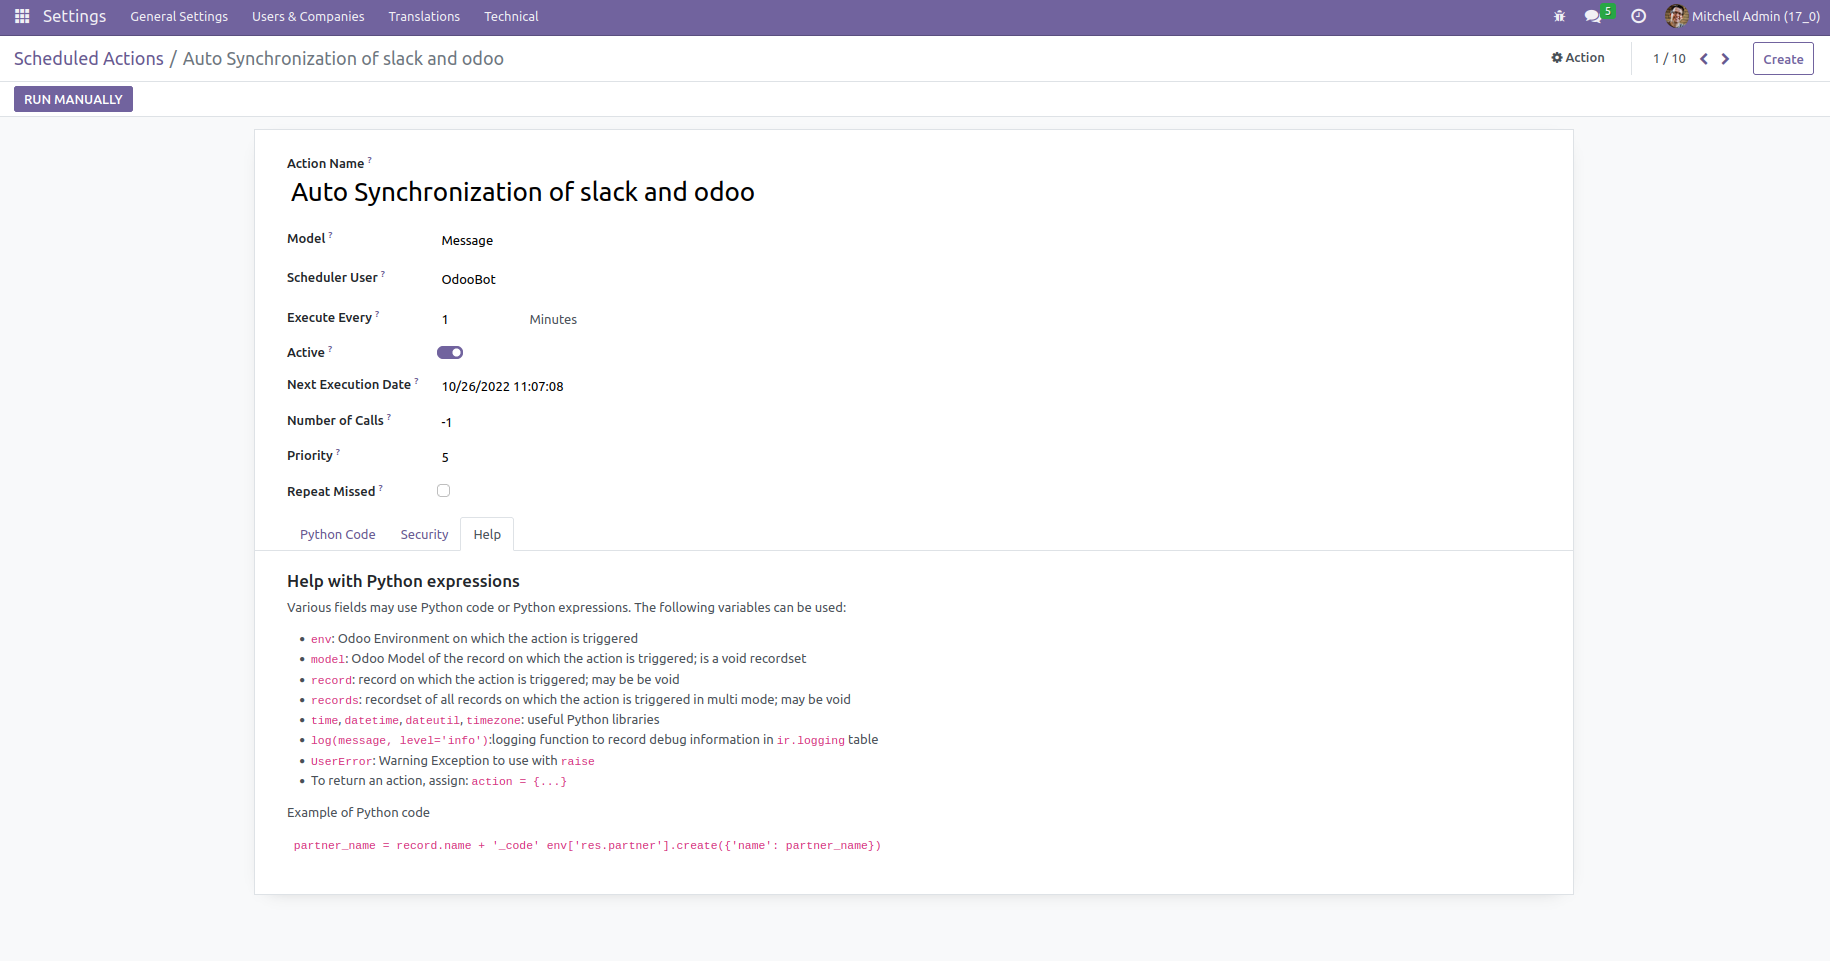Click the 'Help with Python expressions' heading
The width and height of the screenshot is (1830, 961).
(403, 581)
